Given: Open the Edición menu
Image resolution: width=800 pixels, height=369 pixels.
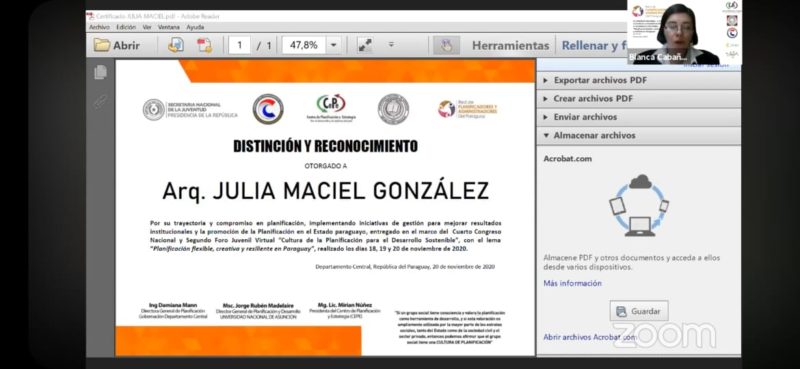Looking at the screenshot, I should tap(126, 28).
